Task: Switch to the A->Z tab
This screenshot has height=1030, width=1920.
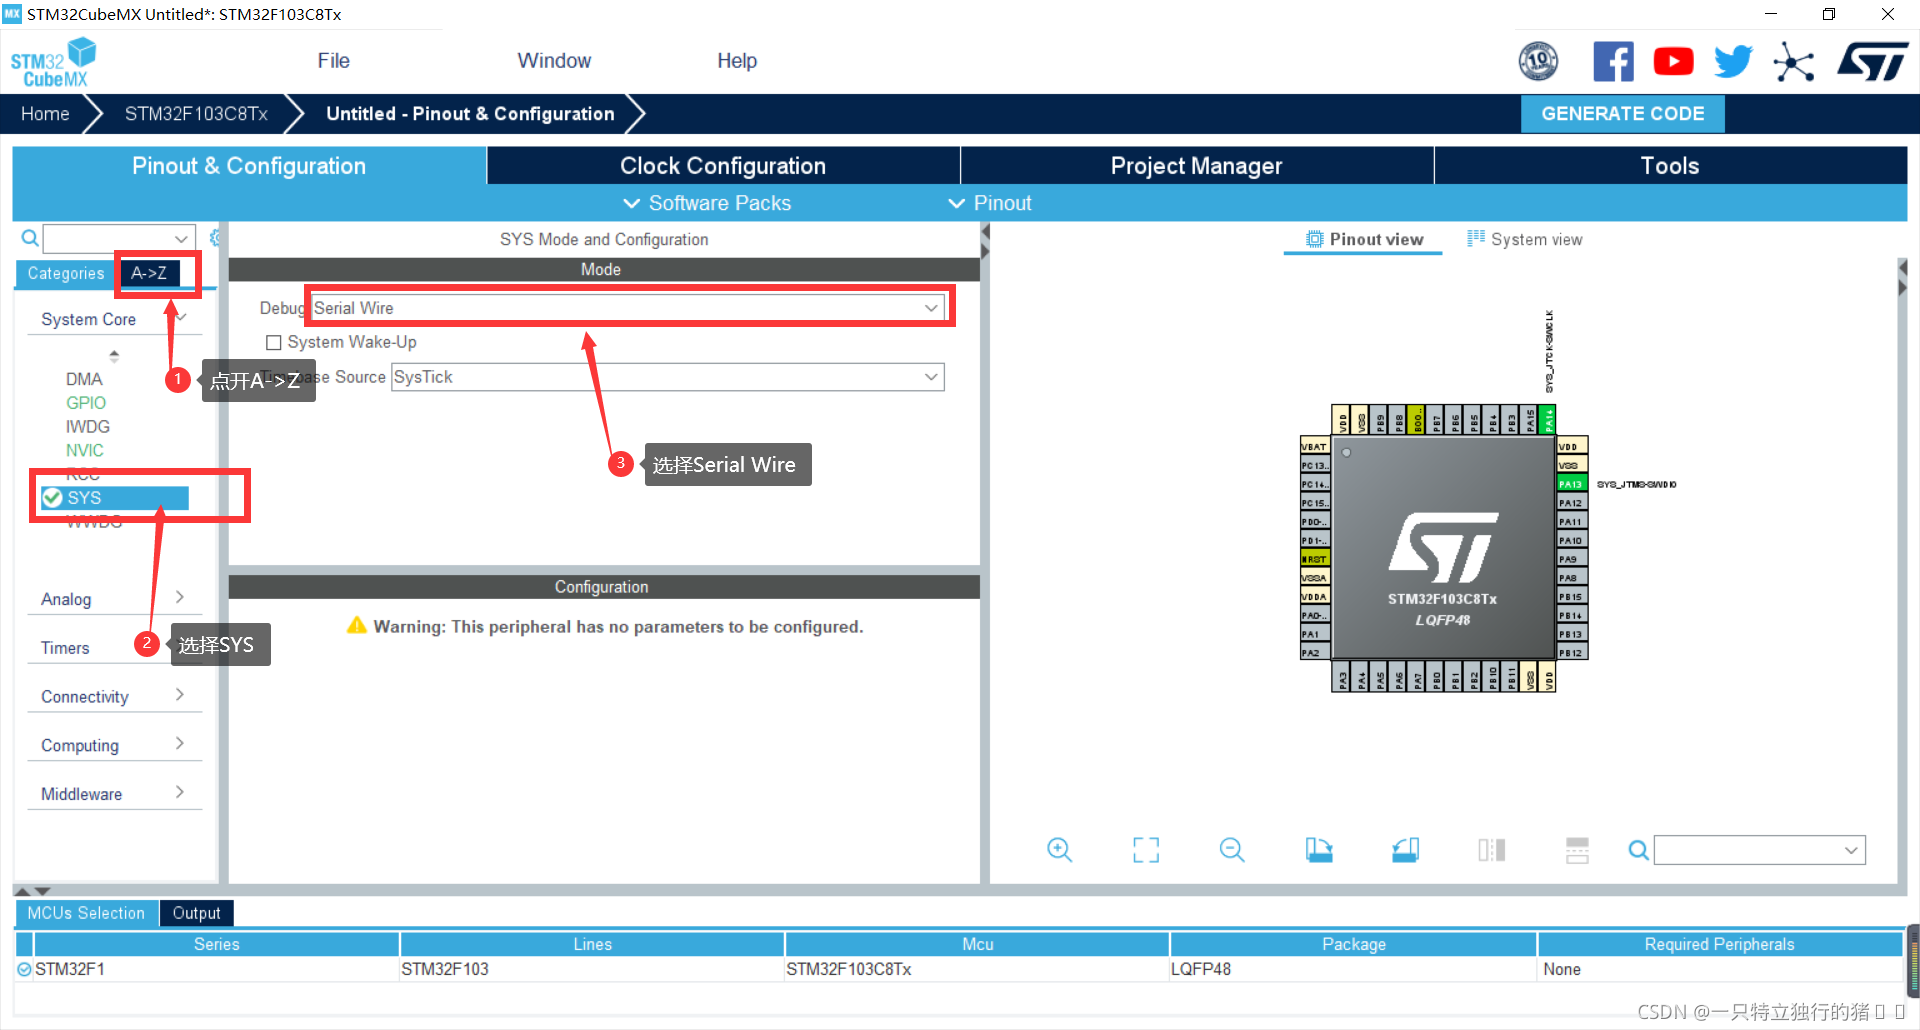Action: point(149,273)
